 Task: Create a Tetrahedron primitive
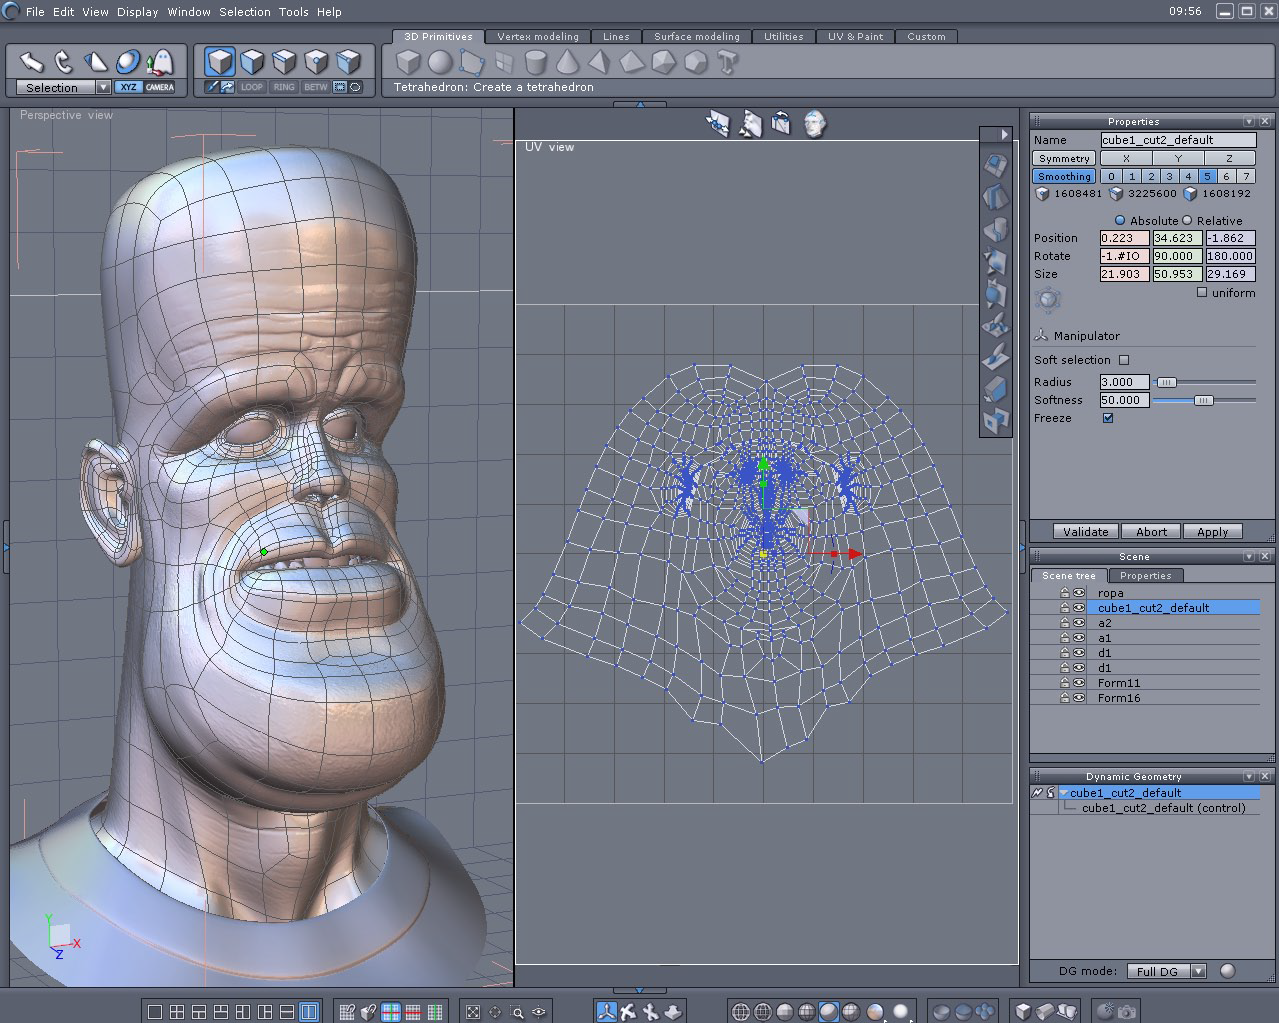click(599, 62)
